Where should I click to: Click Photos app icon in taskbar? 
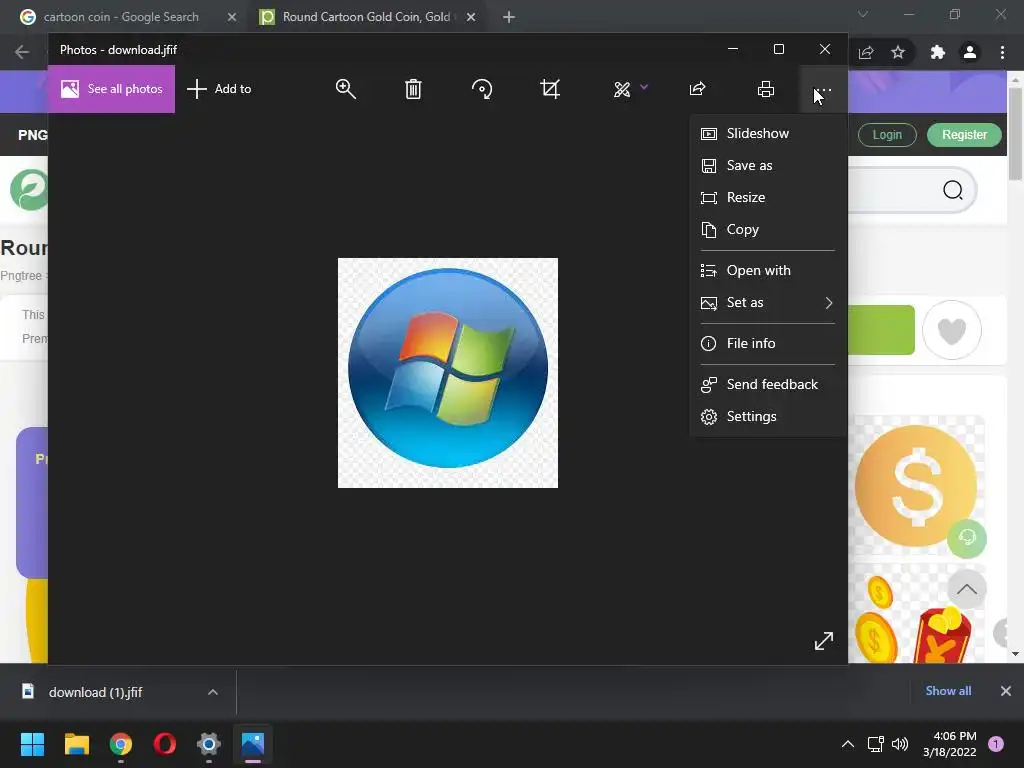253,744
